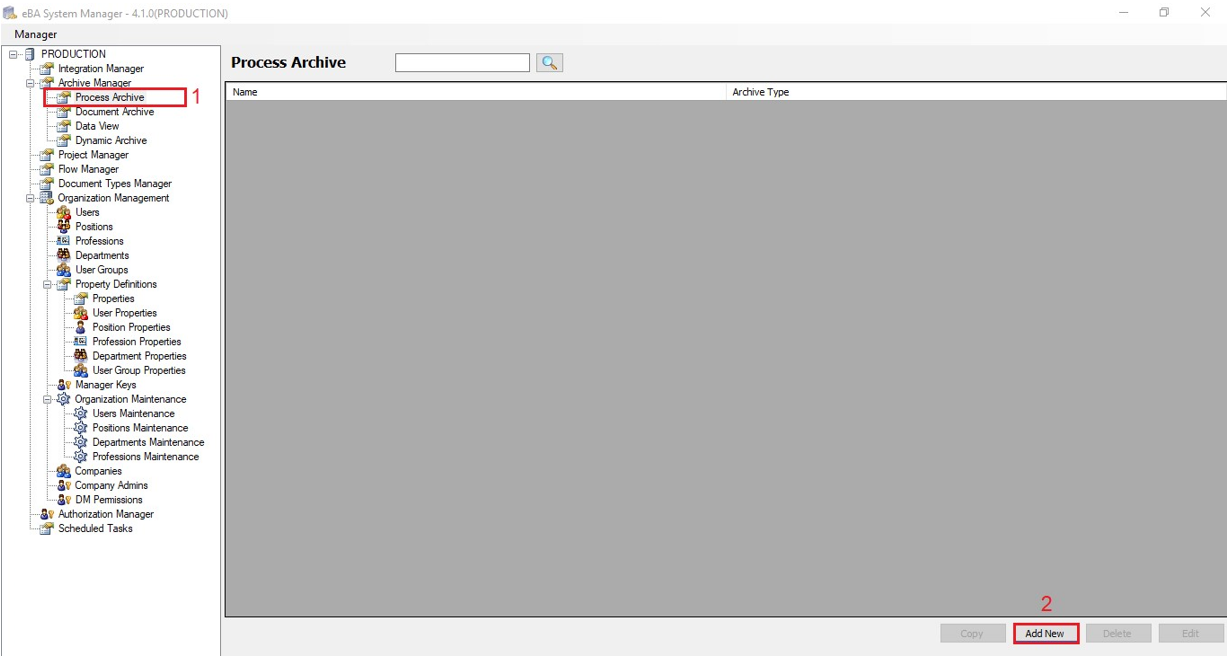Collapse the Organization Management node
Viewport: 1231px width, 658px height.
(x=30, y=199)
